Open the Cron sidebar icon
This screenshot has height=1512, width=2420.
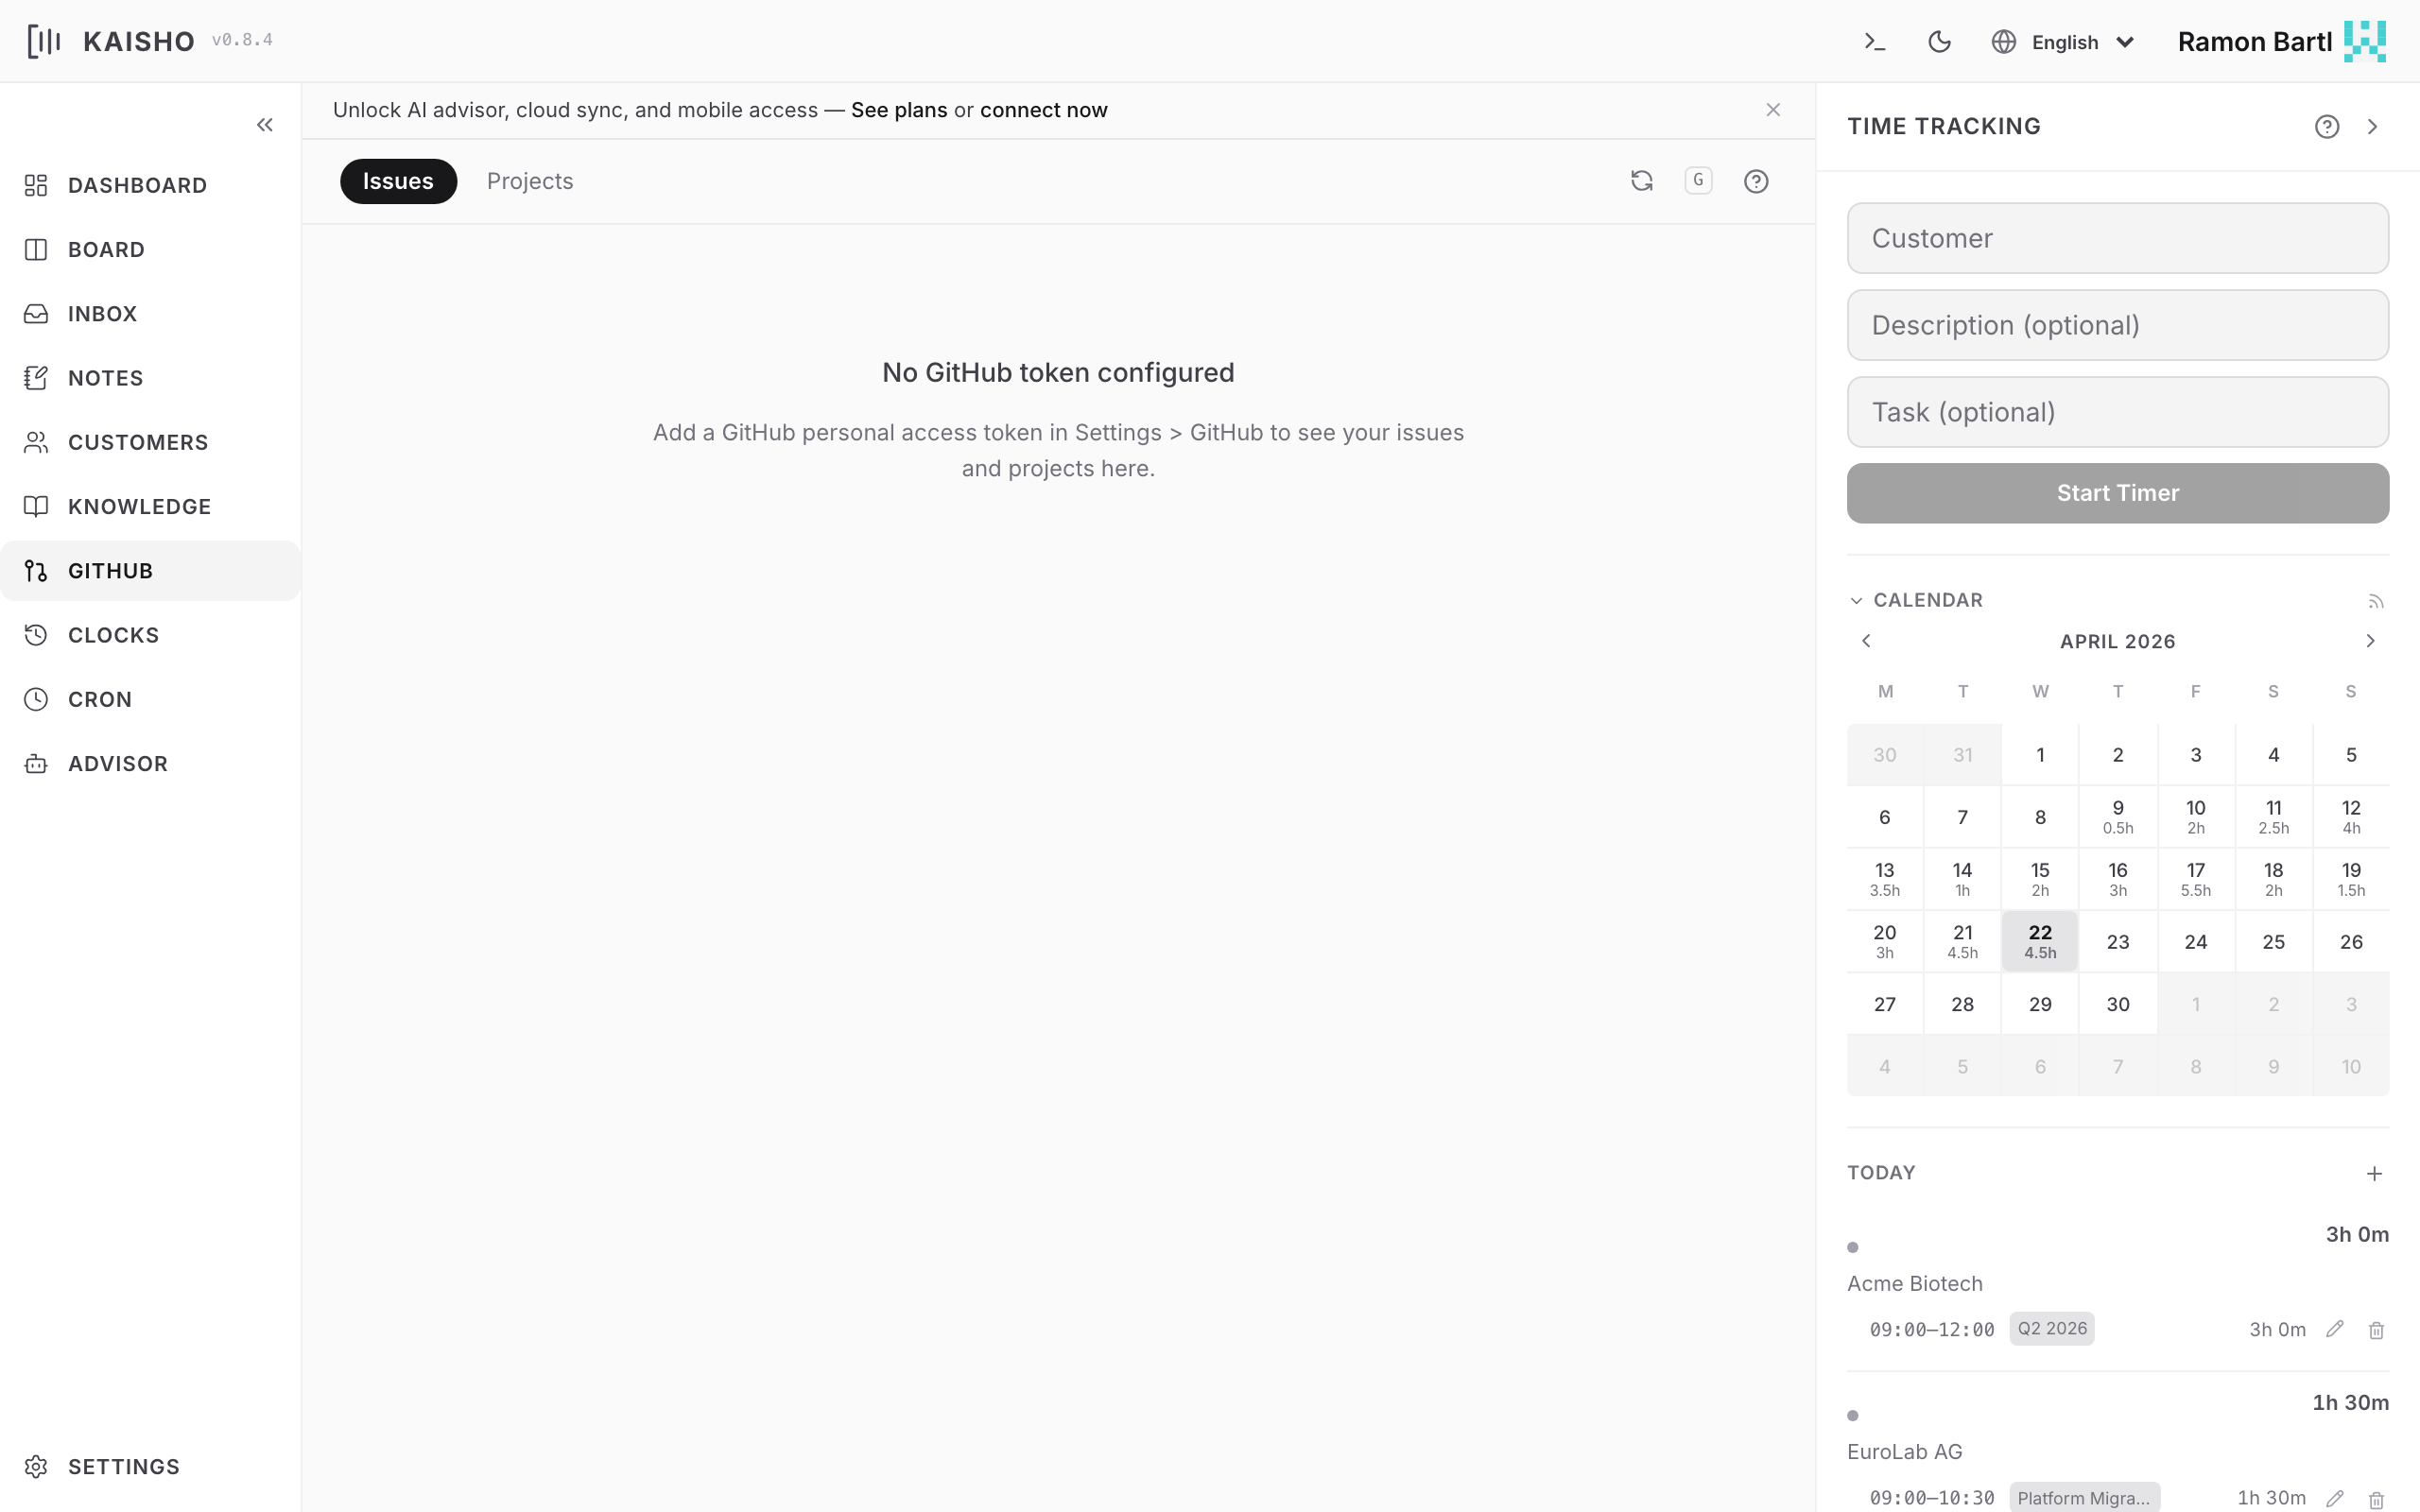pyautogui.click(x=35, y=699)
